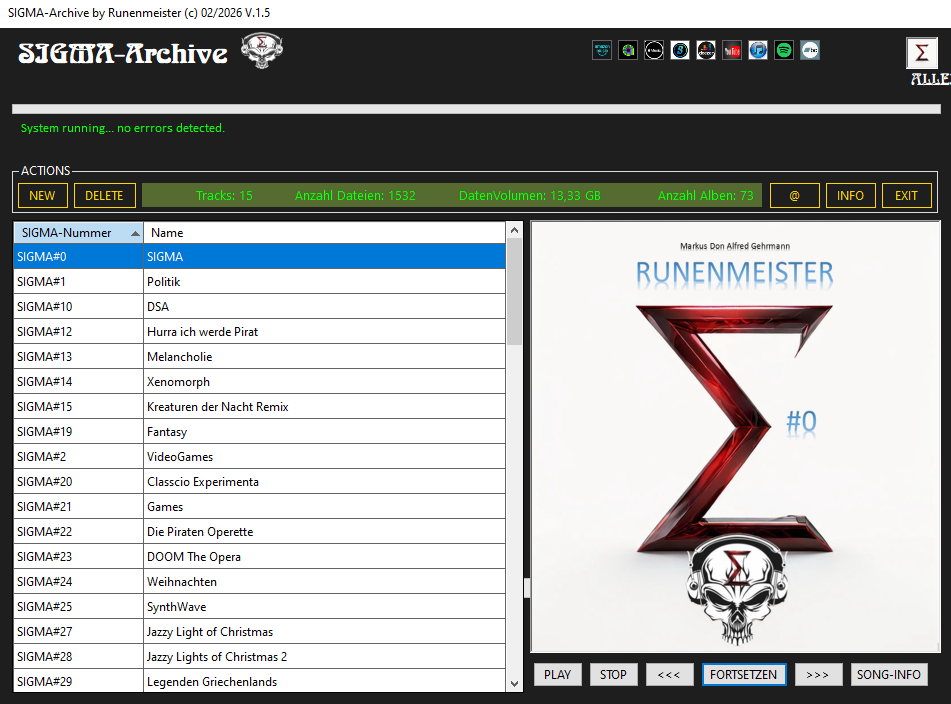The image size is (951, 704).
Task: Open the Bandcamp icon link
Action: point(810,50)
